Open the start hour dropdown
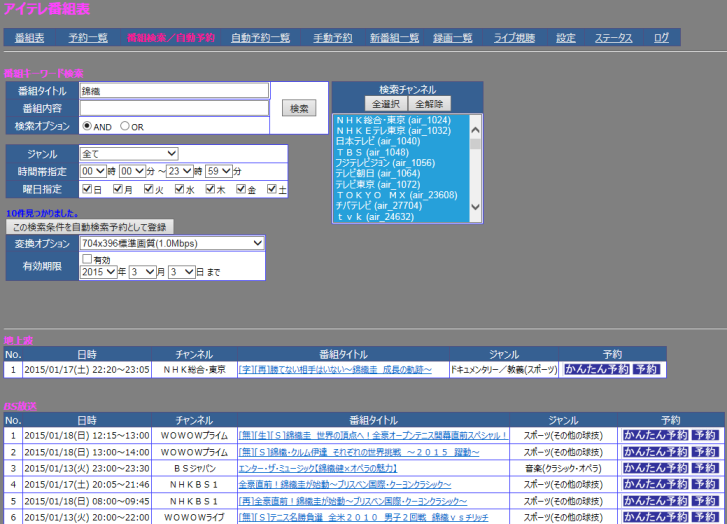Viewport: 727px width, 524px height. [94, 171]
